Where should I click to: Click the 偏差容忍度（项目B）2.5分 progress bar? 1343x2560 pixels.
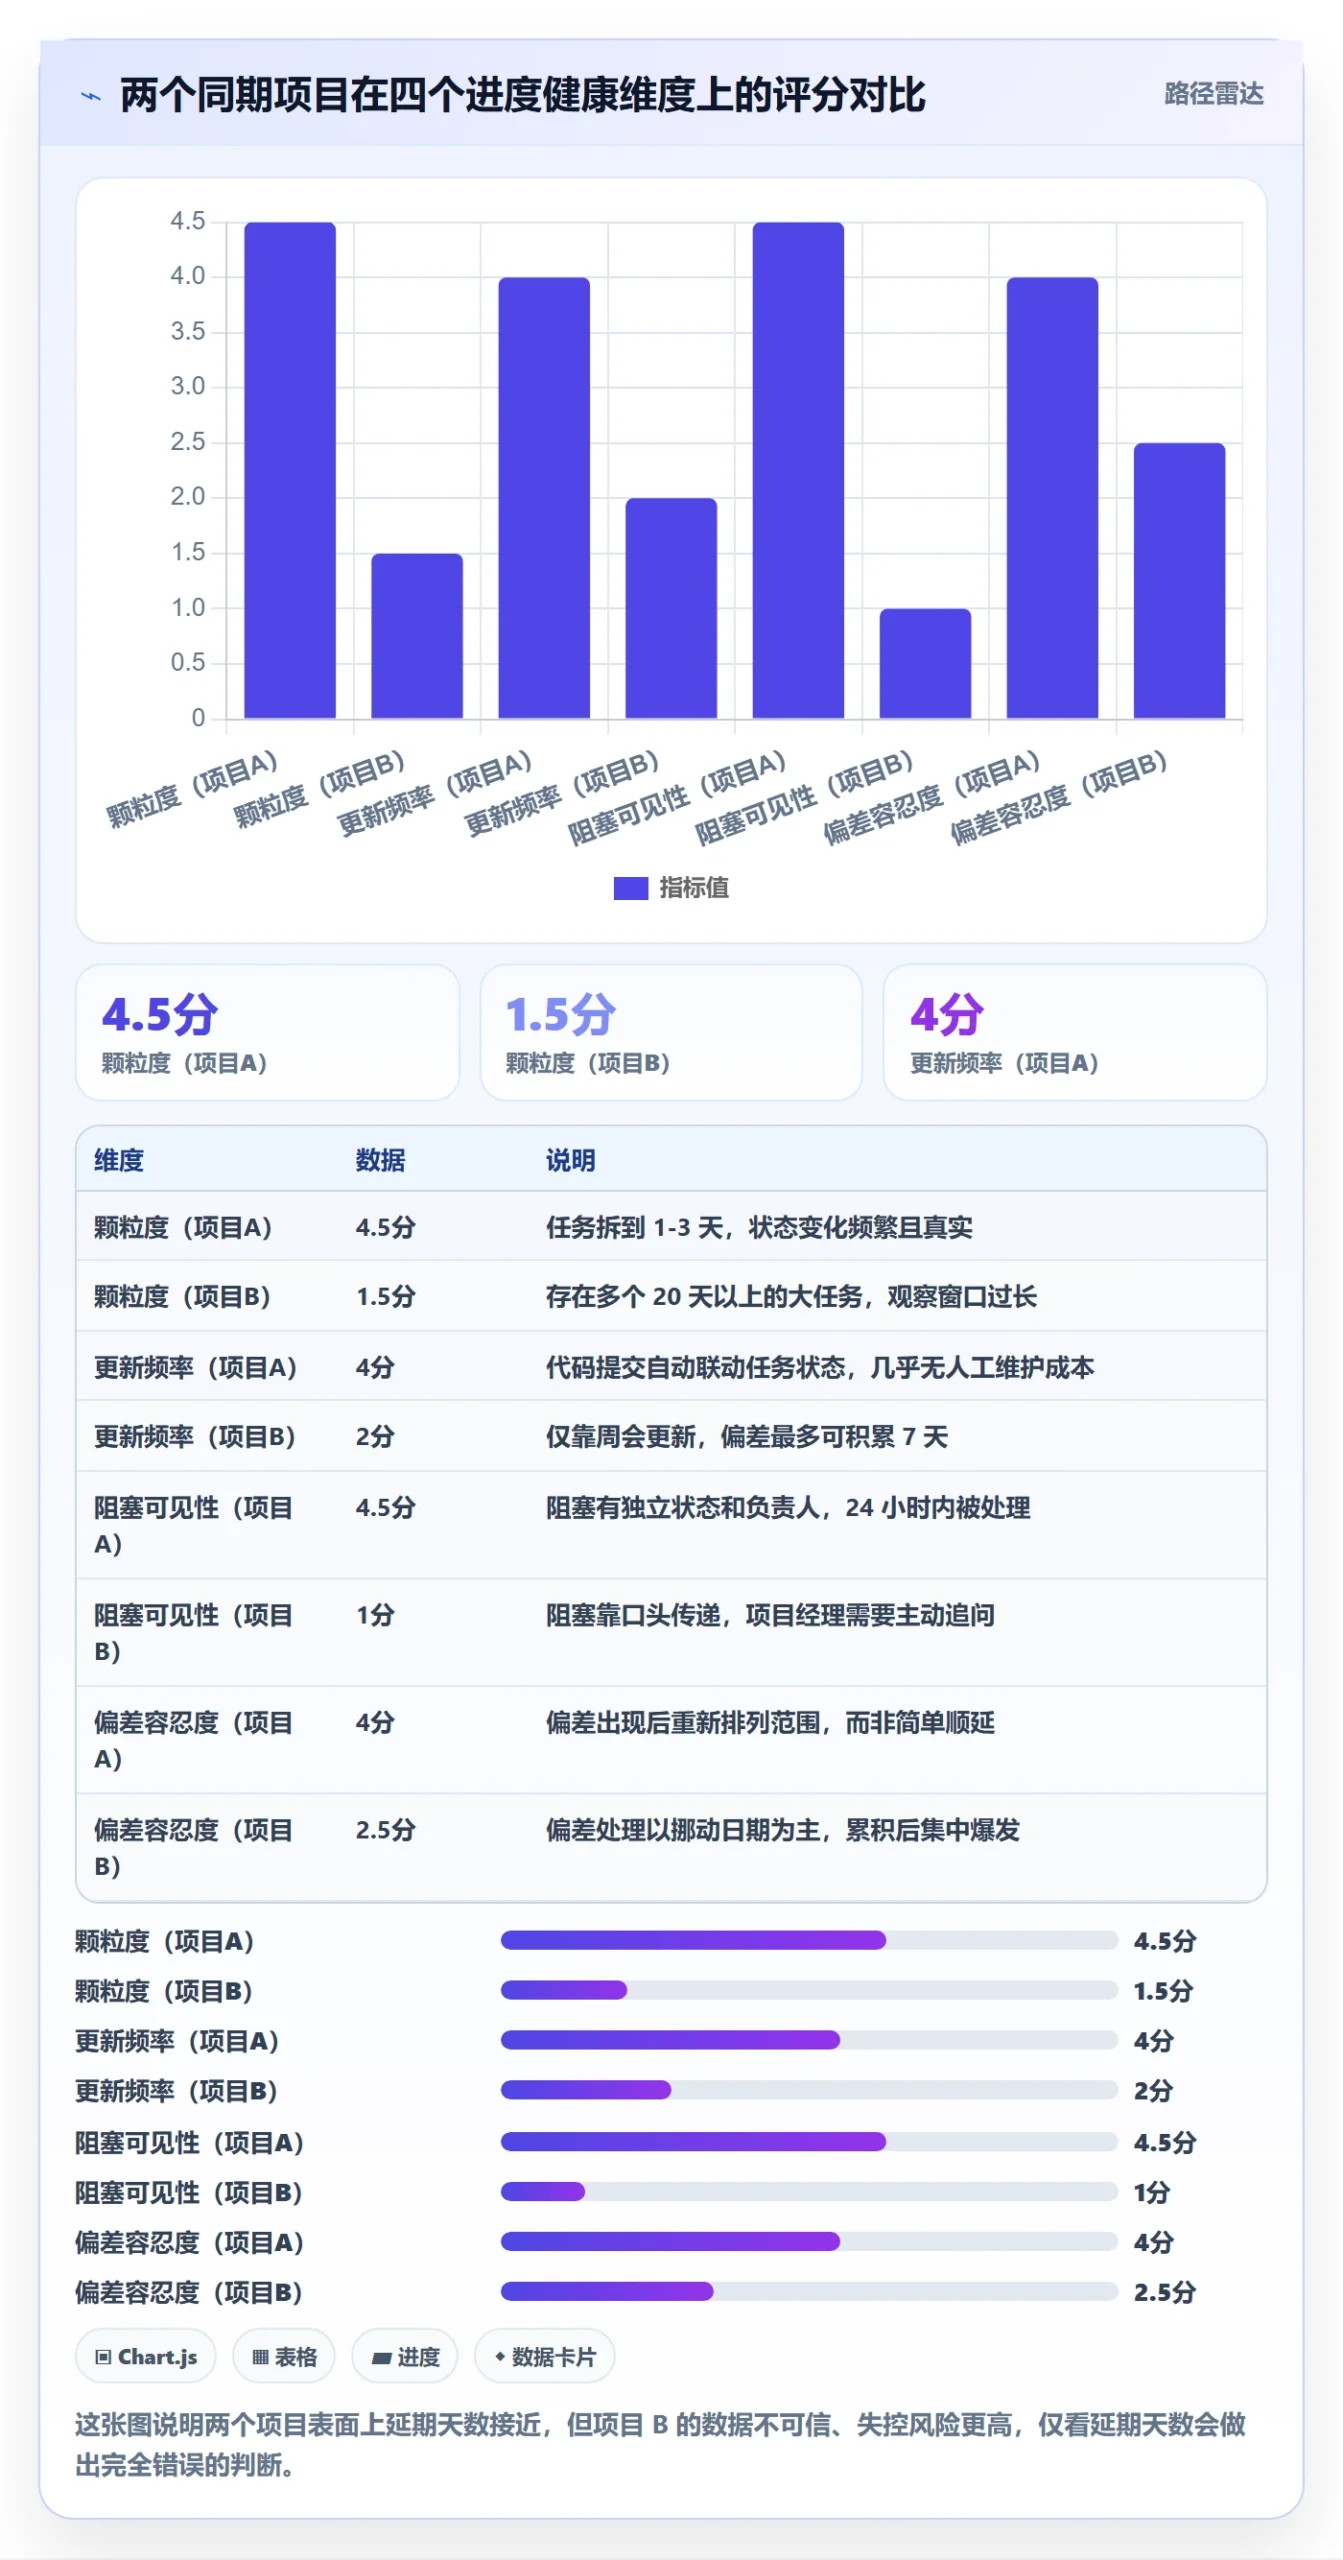(809, 2291)
